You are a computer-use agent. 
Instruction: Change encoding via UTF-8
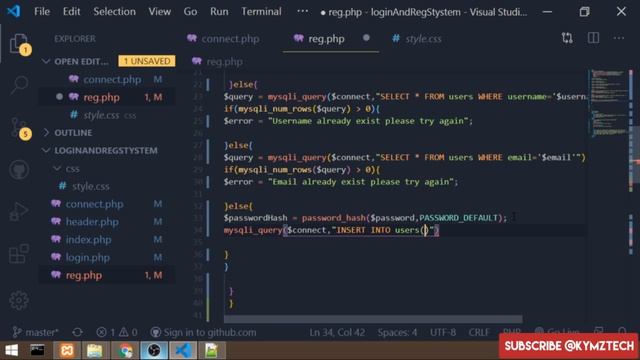tap(443, 332)
